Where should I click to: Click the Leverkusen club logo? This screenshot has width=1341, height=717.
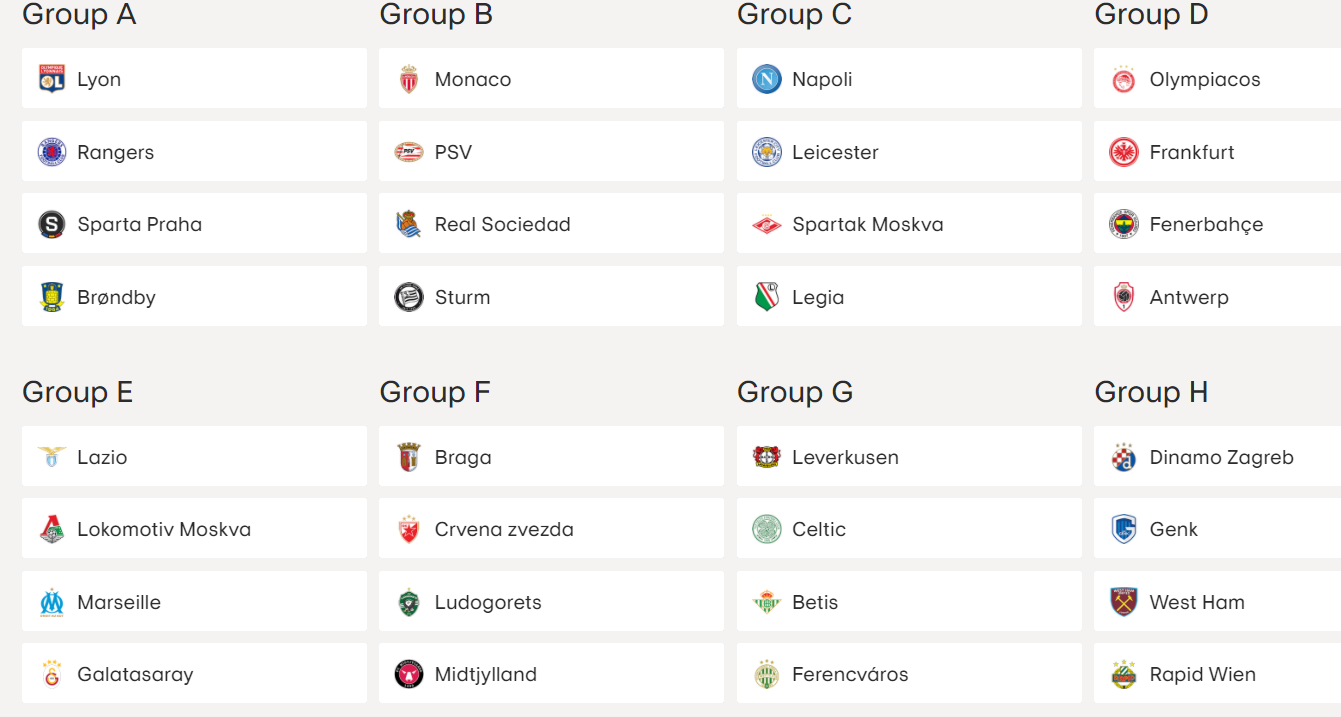point(767,457)
